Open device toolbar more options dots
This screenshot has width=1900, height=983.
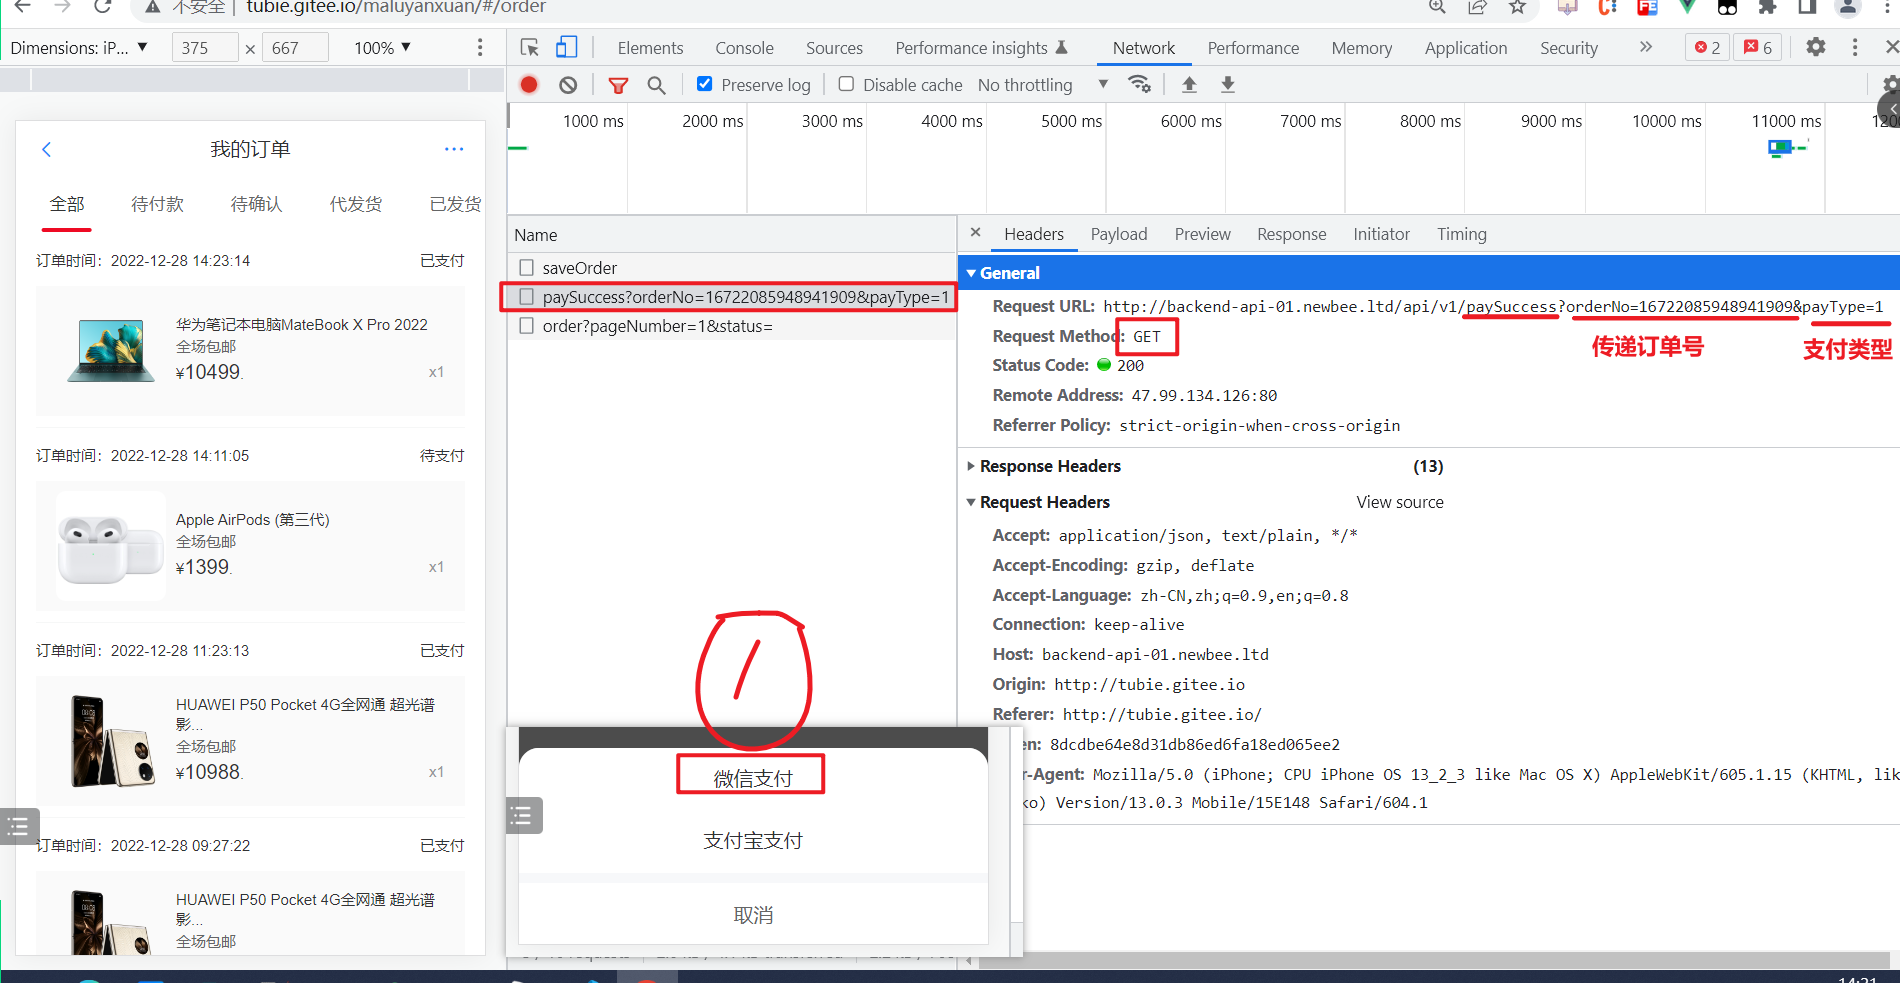pos(480,47)
